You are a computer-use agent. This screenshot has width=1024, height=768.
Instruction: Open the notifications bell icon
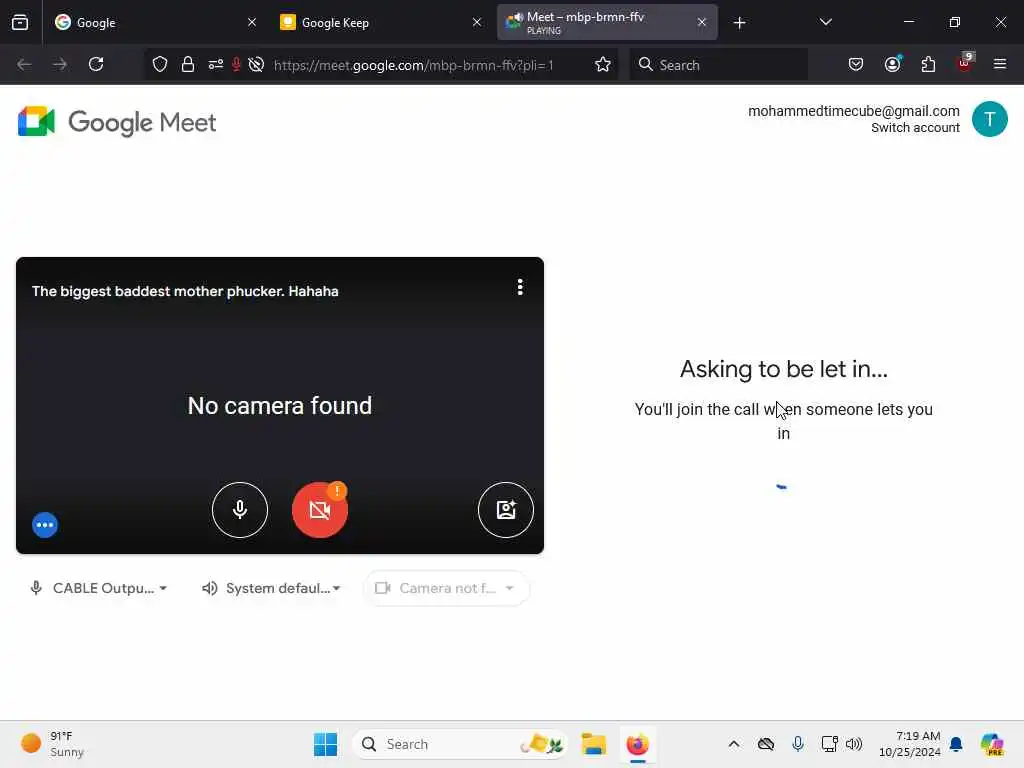[x=956, y=744]
